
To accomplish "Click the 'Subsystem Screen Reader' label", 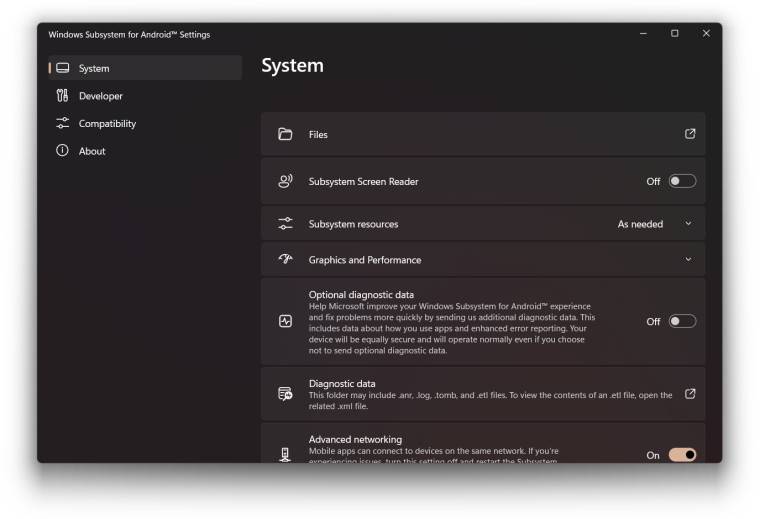I will (363, 182).
